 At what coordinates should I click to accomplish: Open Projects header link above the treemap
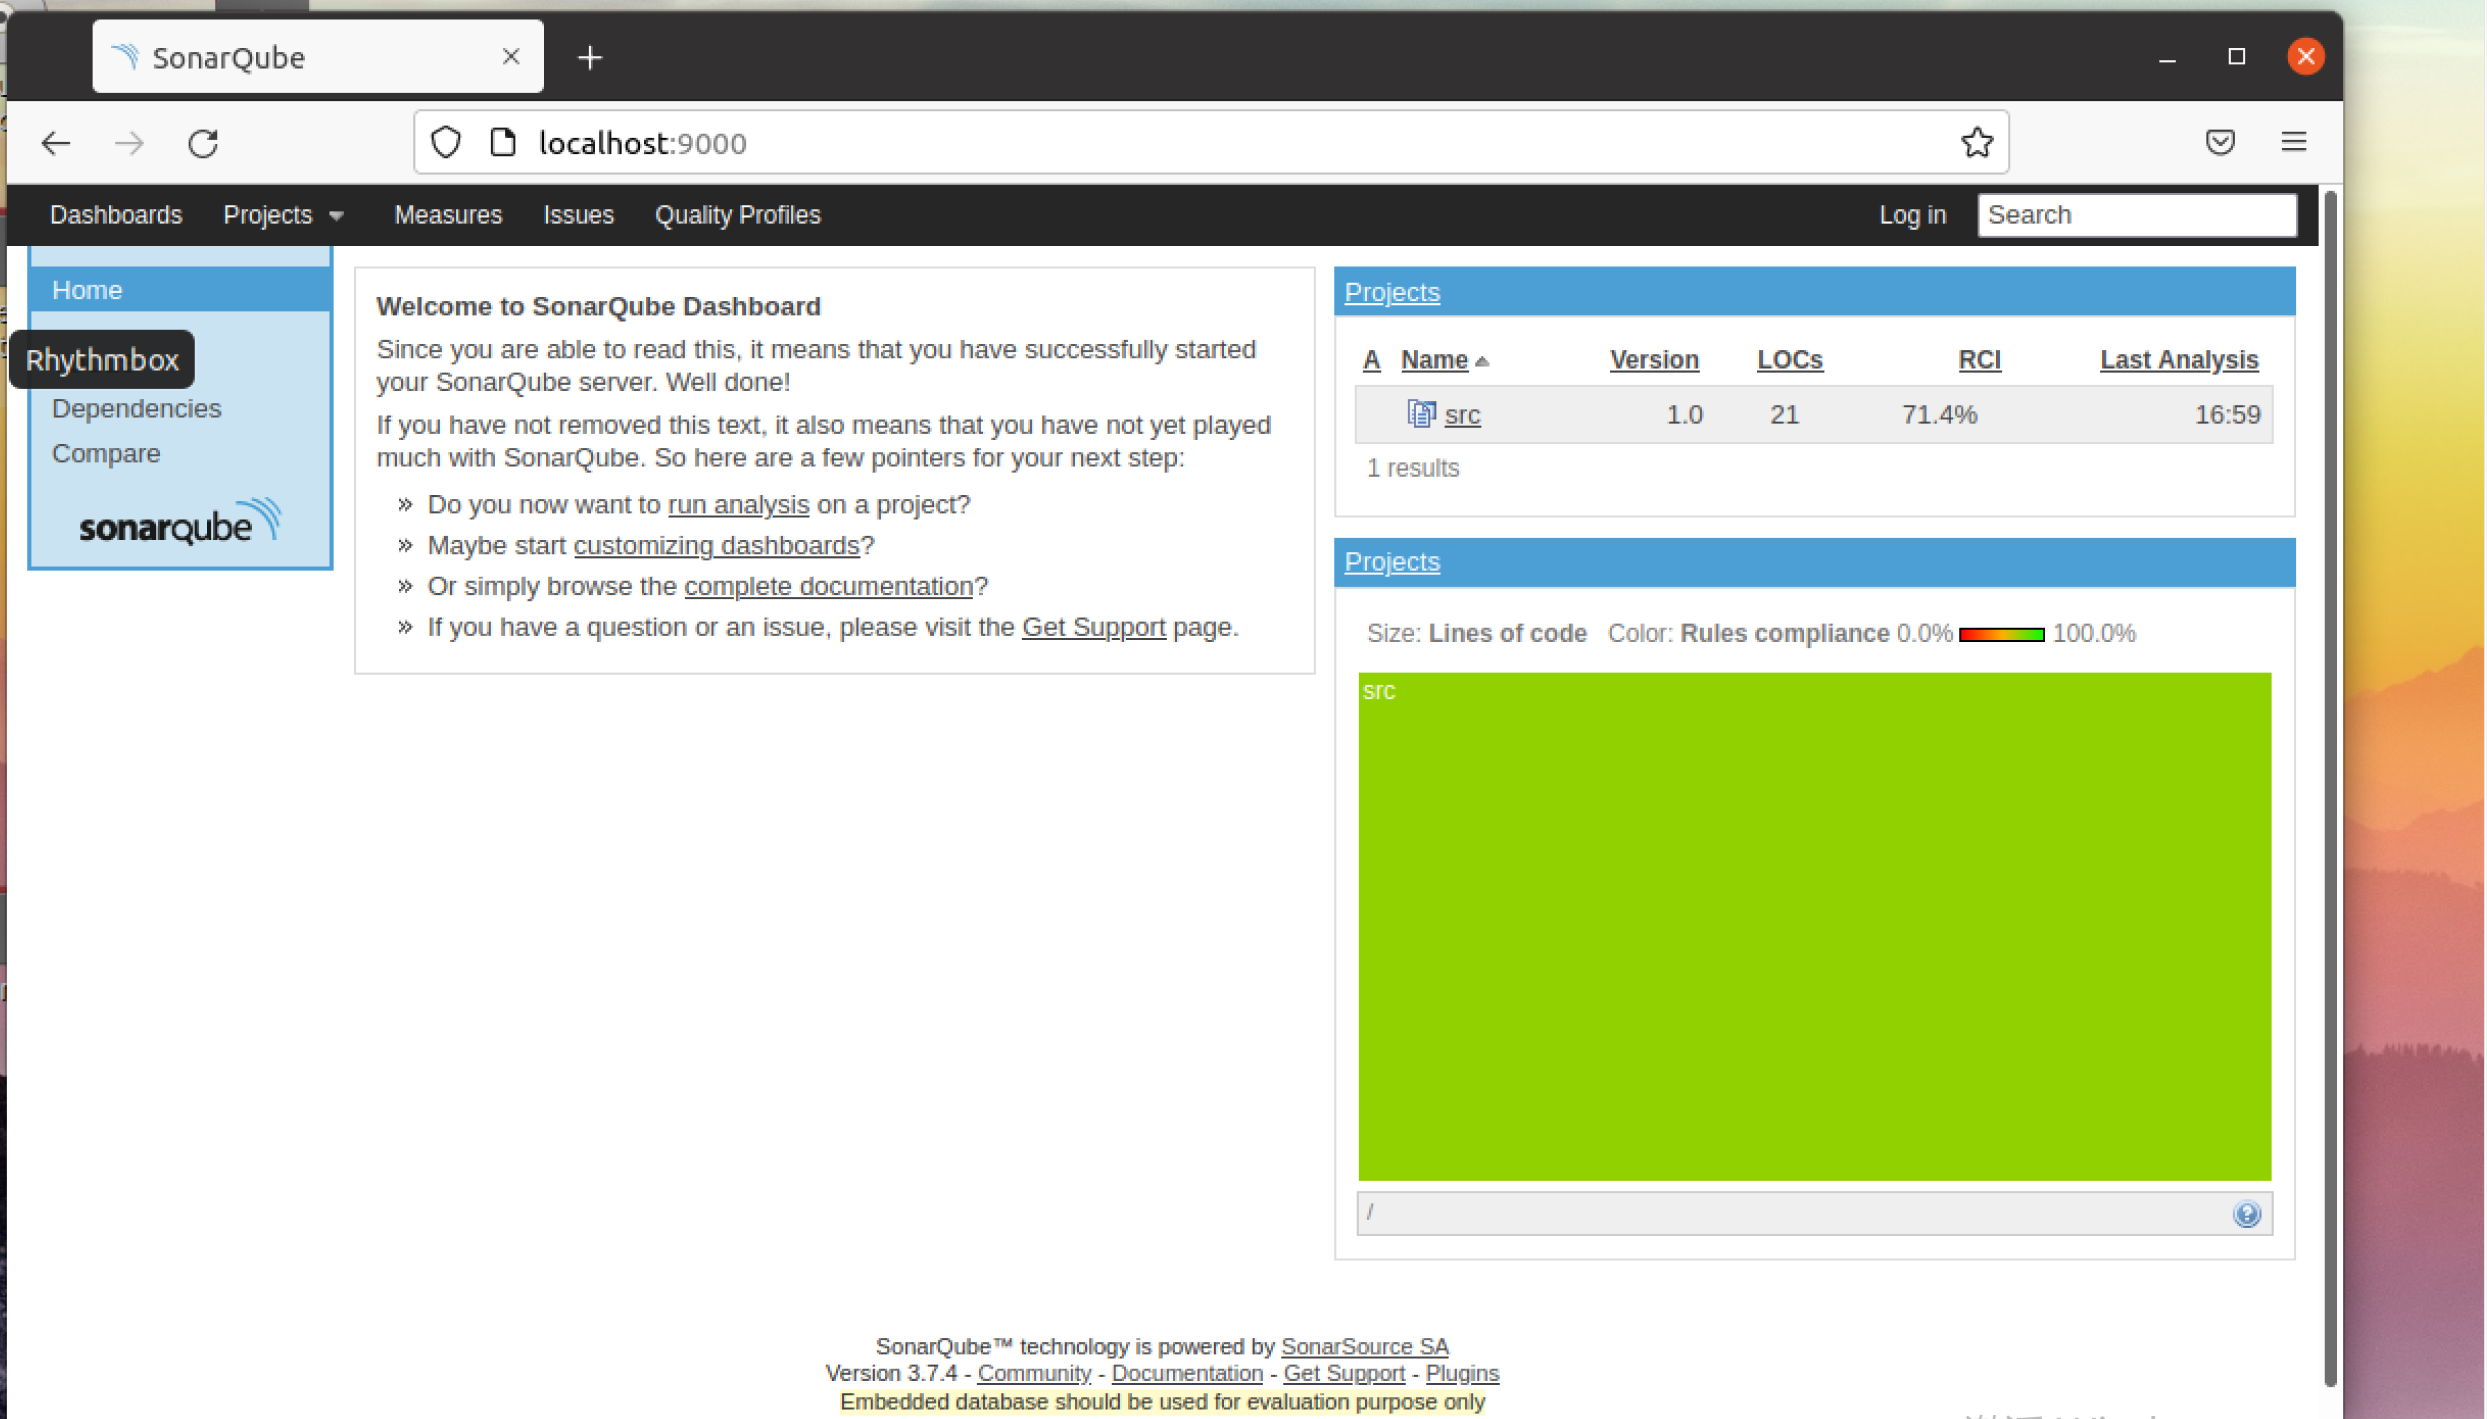1391,562
